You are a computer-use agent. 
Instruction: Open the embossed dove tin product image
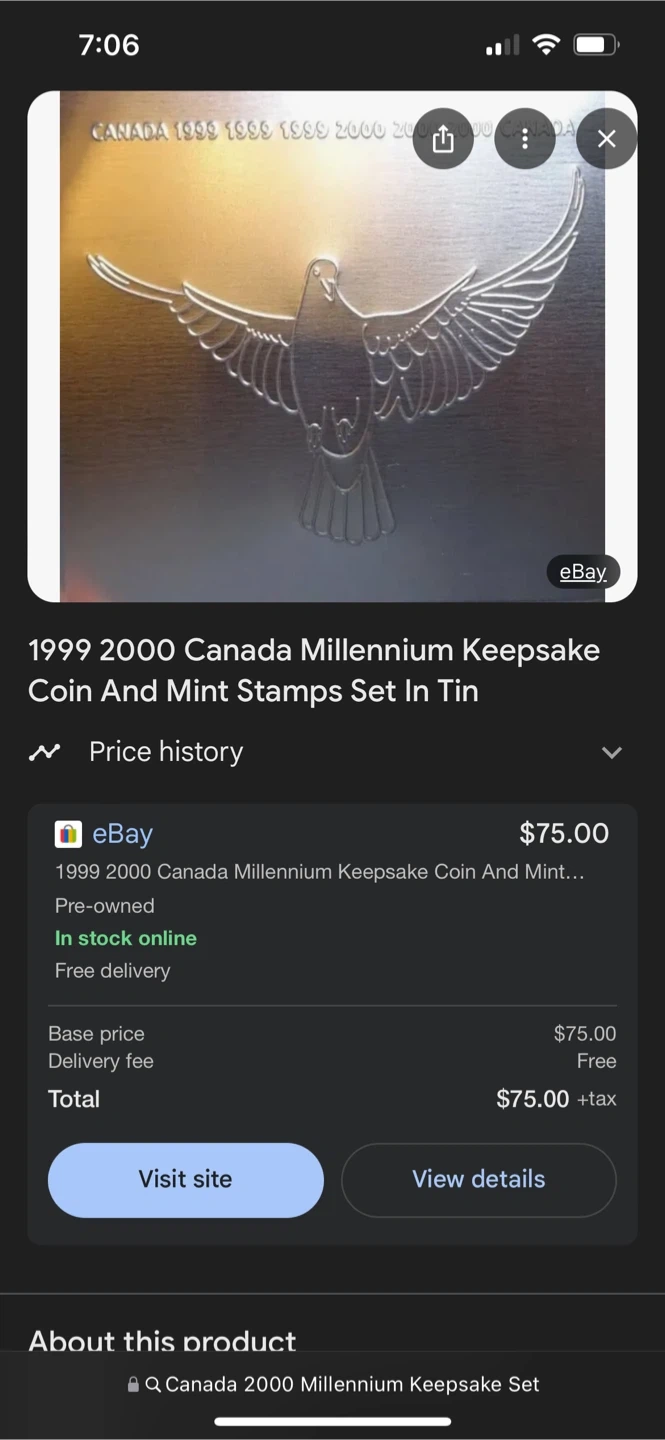332,347
